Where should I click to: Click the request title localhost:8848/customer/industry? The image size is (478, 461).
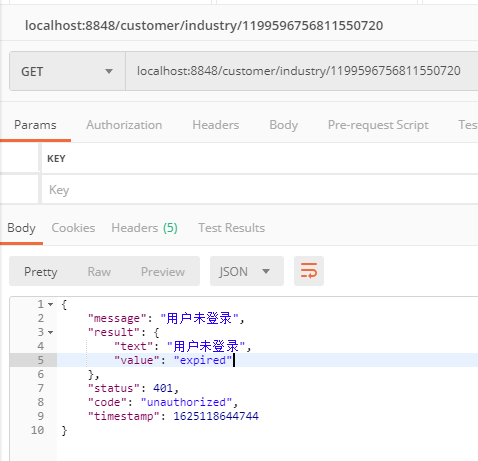204,26
